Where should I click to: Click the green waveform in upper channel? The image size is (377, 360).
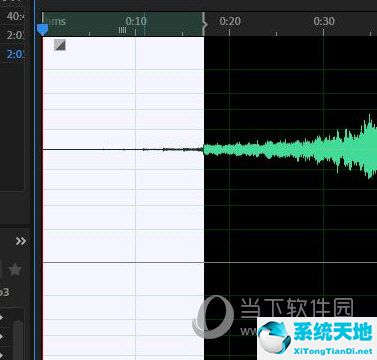point(290,148)
